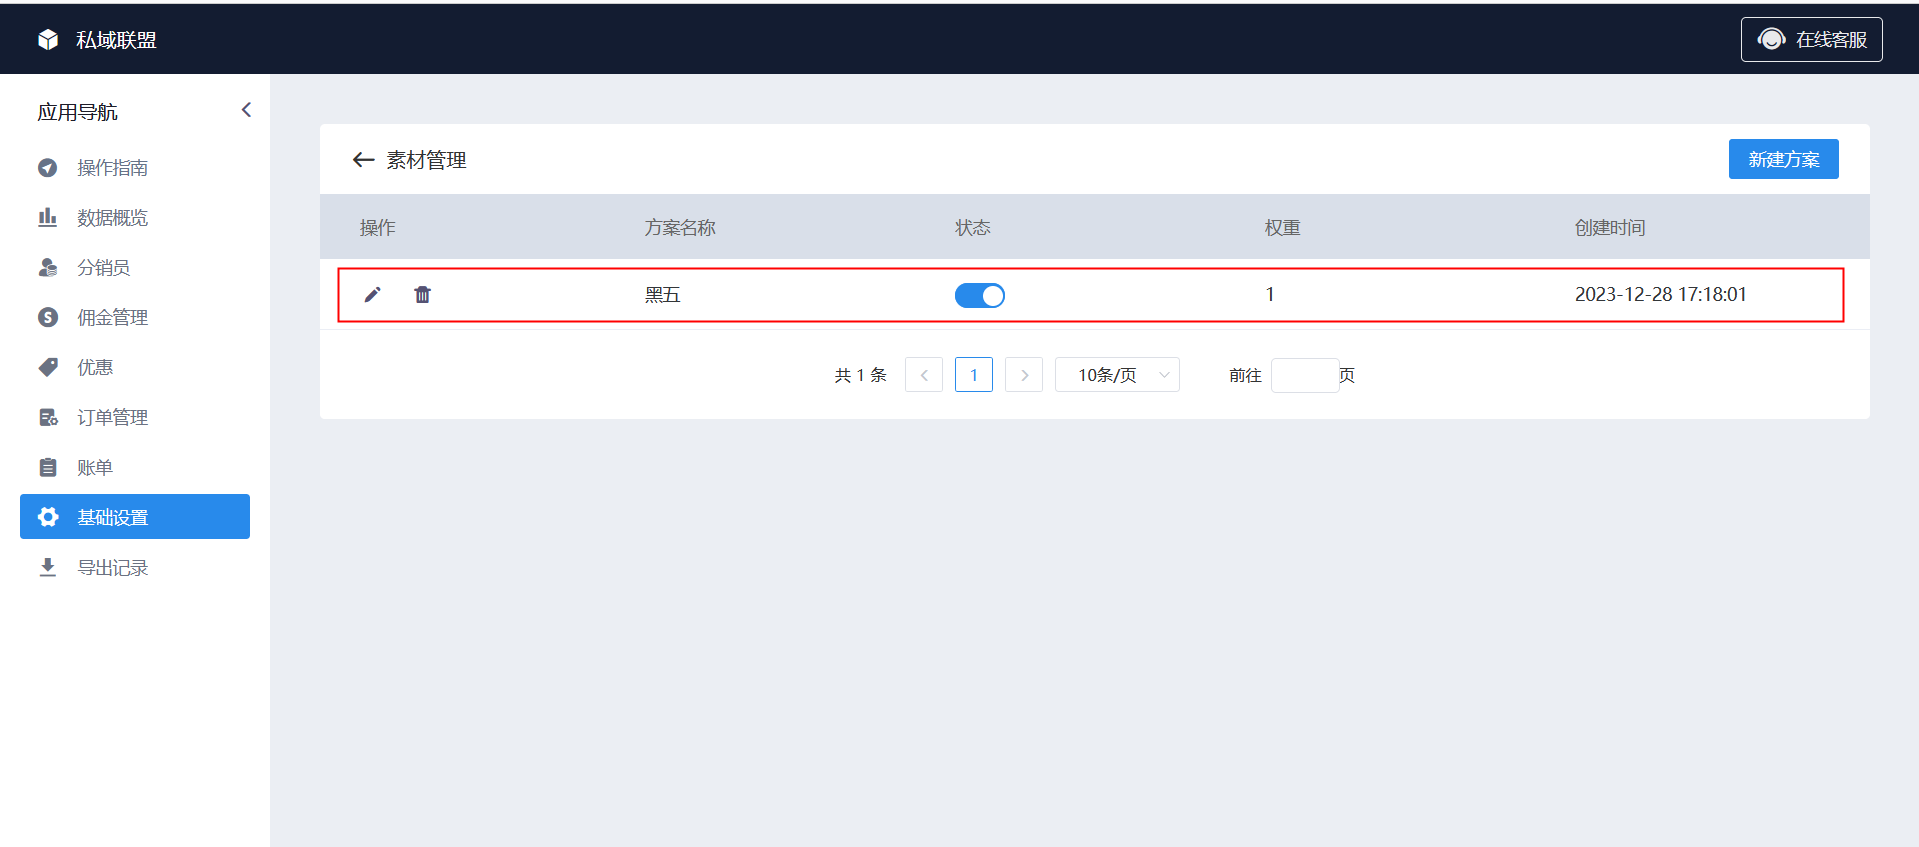Go back using 素材管理 arrow
1919x847 pixels.
coord(363,160)
